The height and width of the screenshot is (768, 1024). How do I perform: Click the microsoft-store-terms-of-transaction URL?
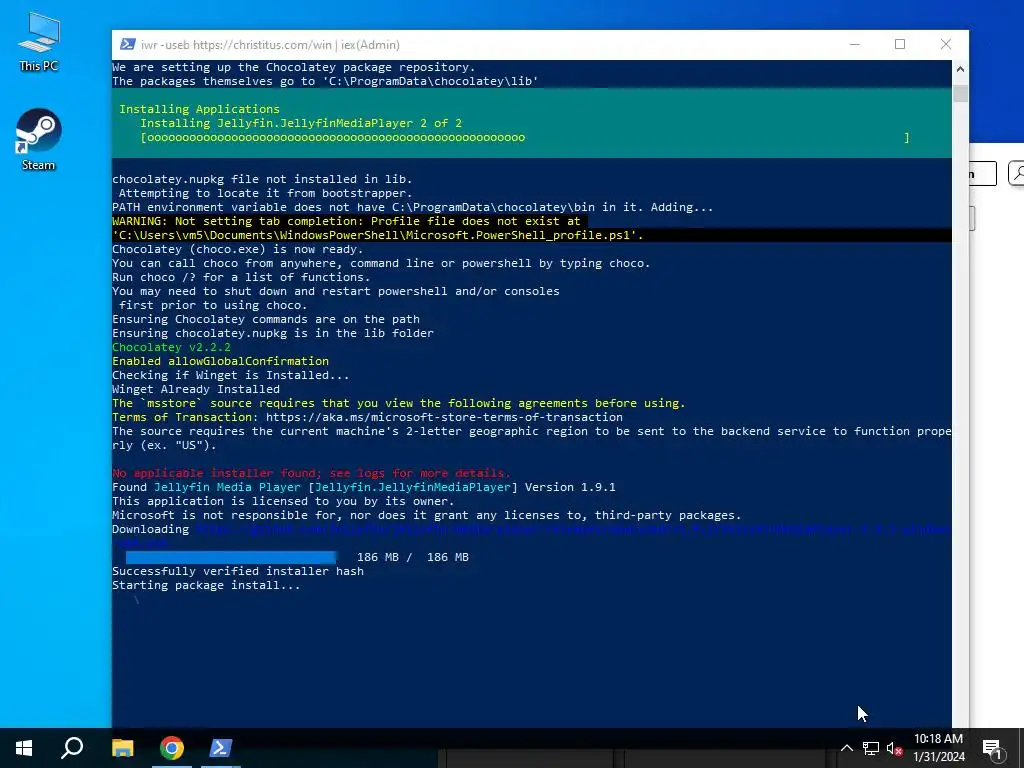444,417
